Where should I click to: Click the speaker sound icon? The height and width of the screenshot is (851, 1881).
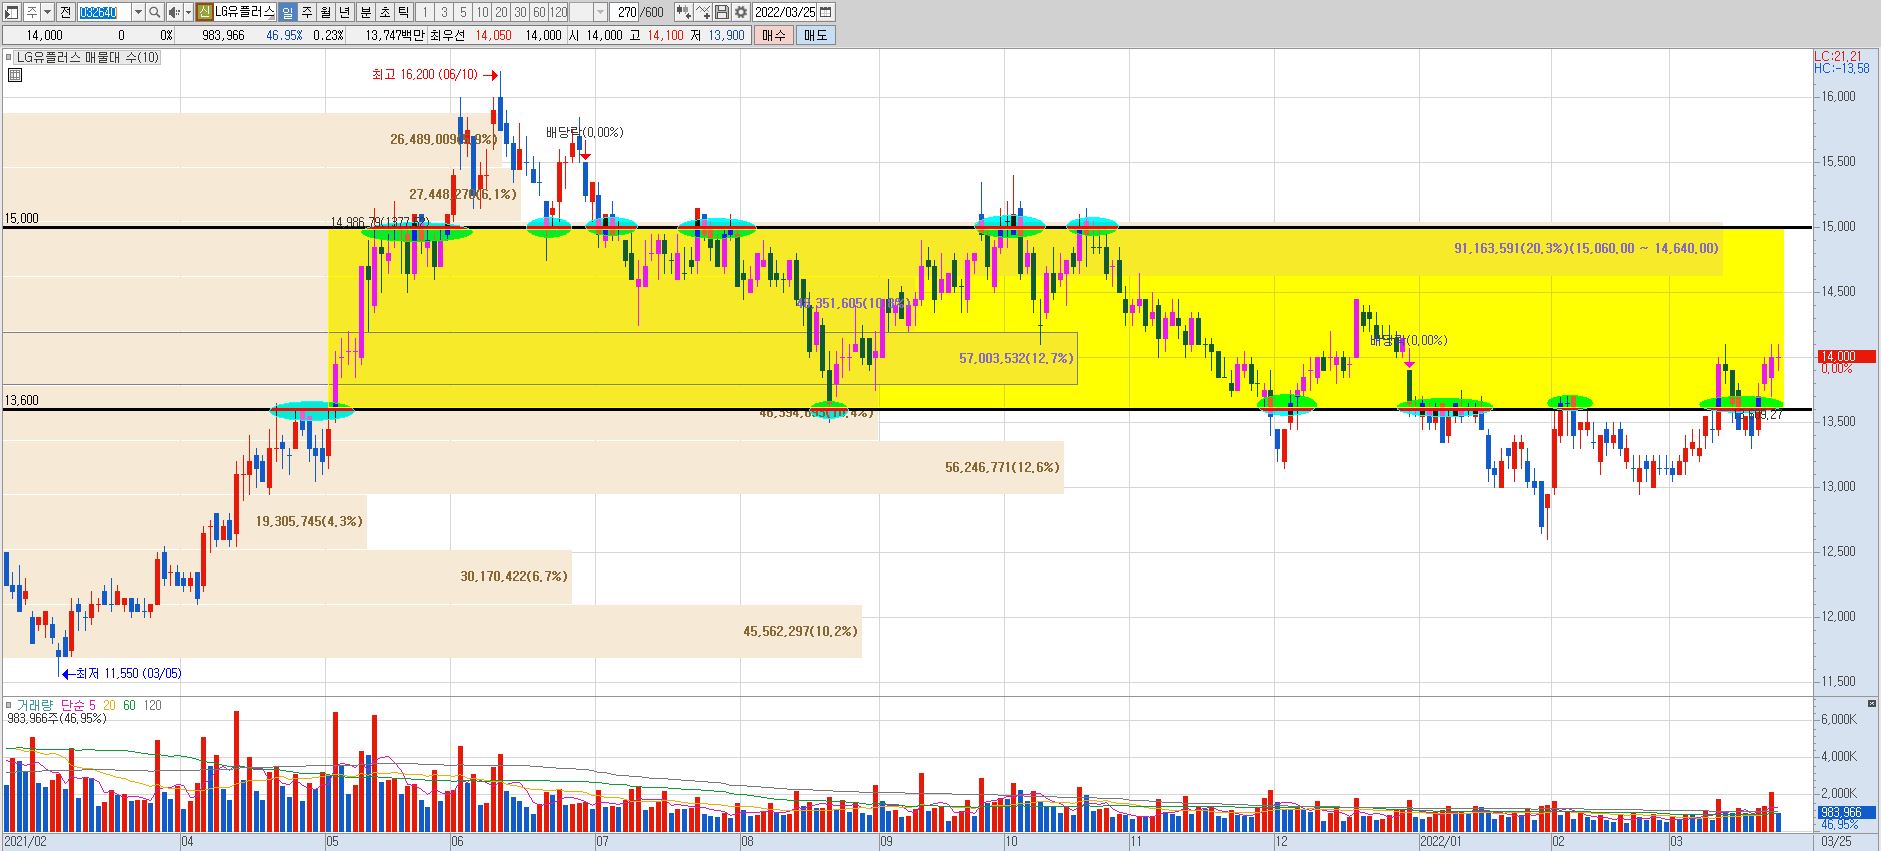[x=174, y=12]
